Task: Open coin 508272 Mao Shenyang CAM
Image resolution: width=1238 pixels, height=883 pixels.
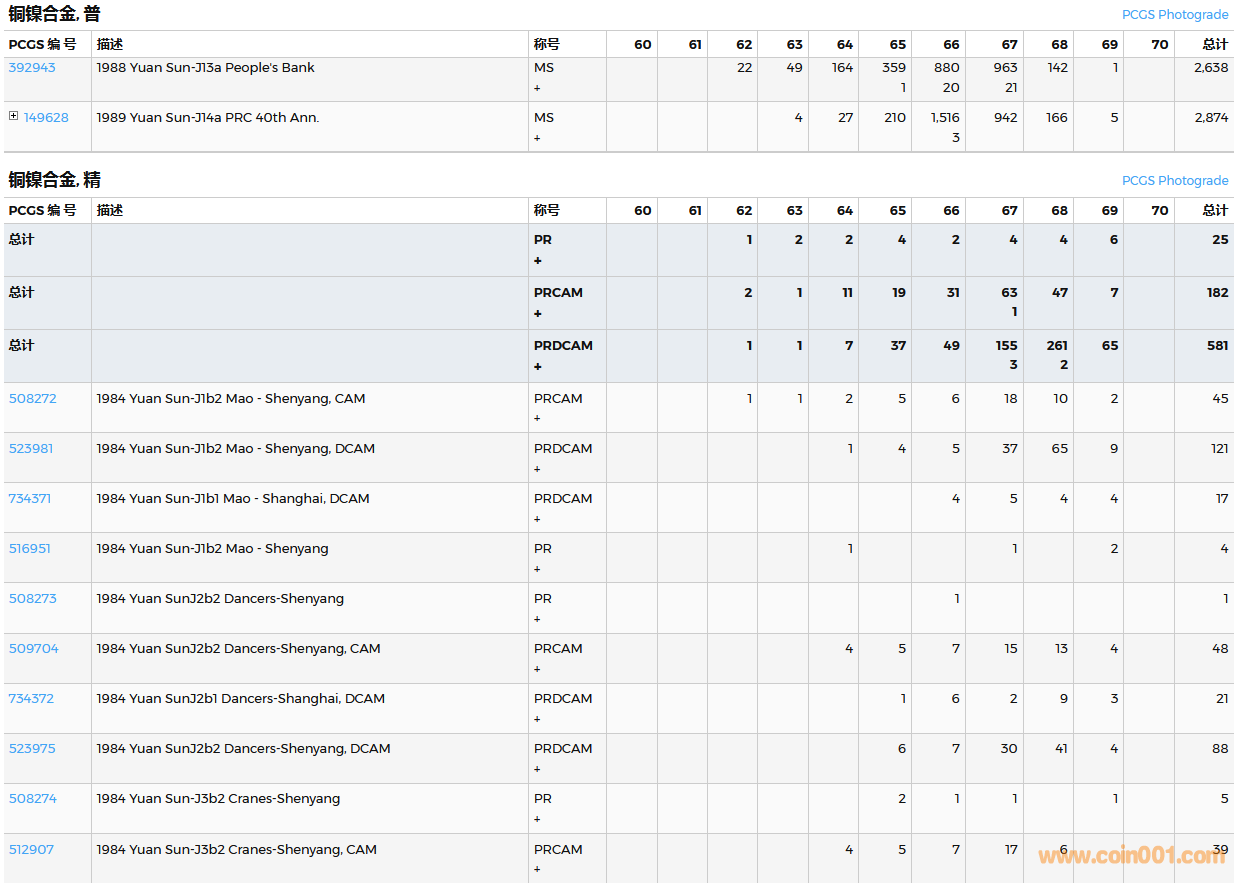Action: (x=32, y=399)
